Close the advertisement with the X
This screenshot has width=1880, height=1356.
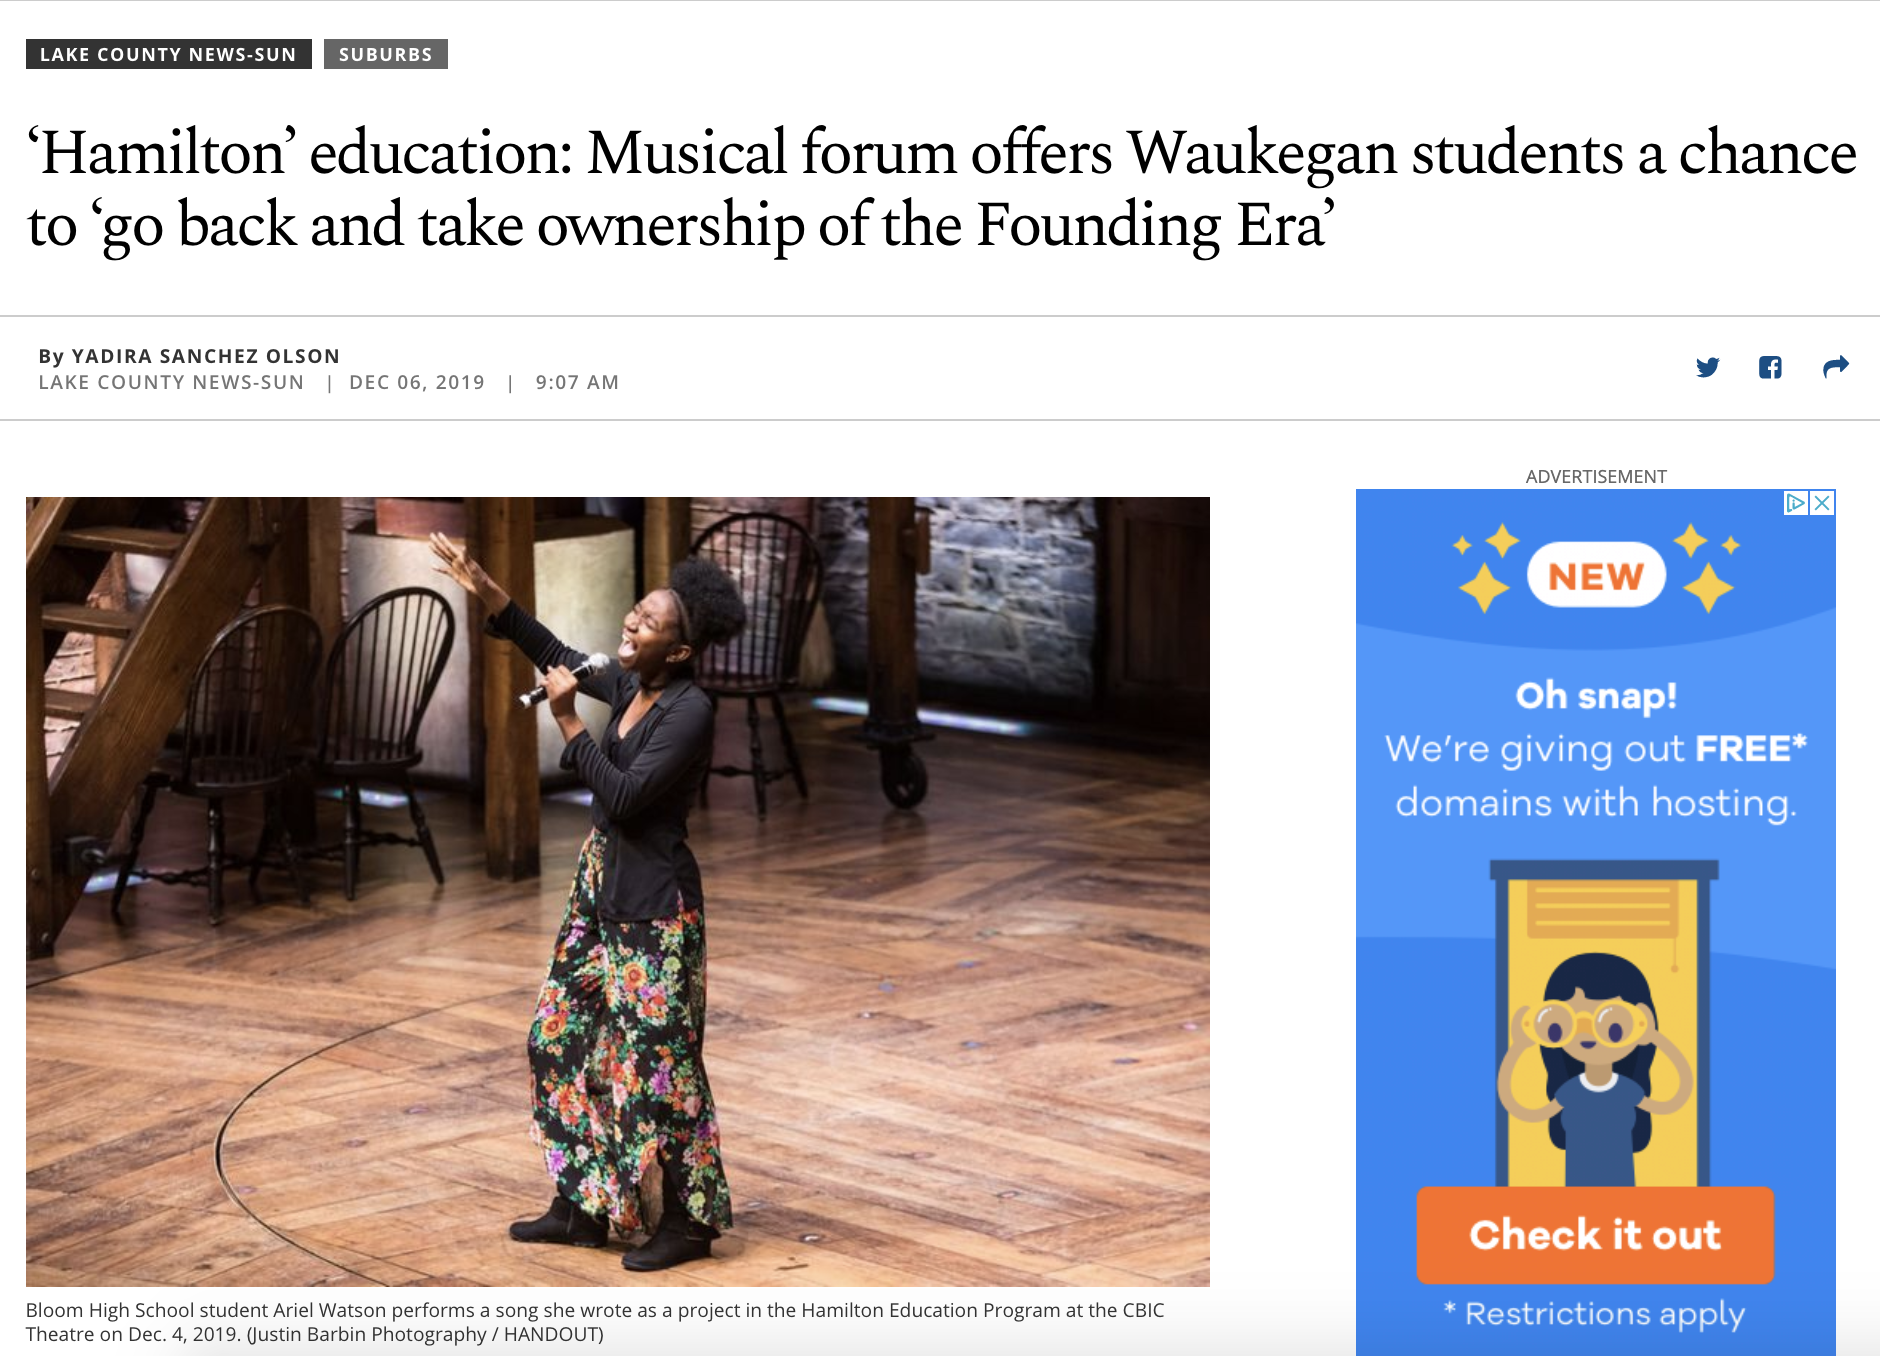pyautogui.click(x=1823, y=503)
